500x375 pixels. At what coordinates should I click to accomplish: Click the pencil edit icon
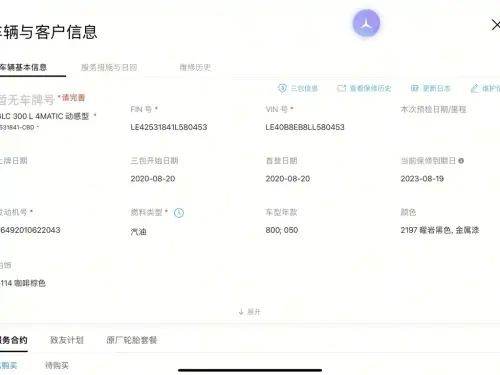[474, 88]
